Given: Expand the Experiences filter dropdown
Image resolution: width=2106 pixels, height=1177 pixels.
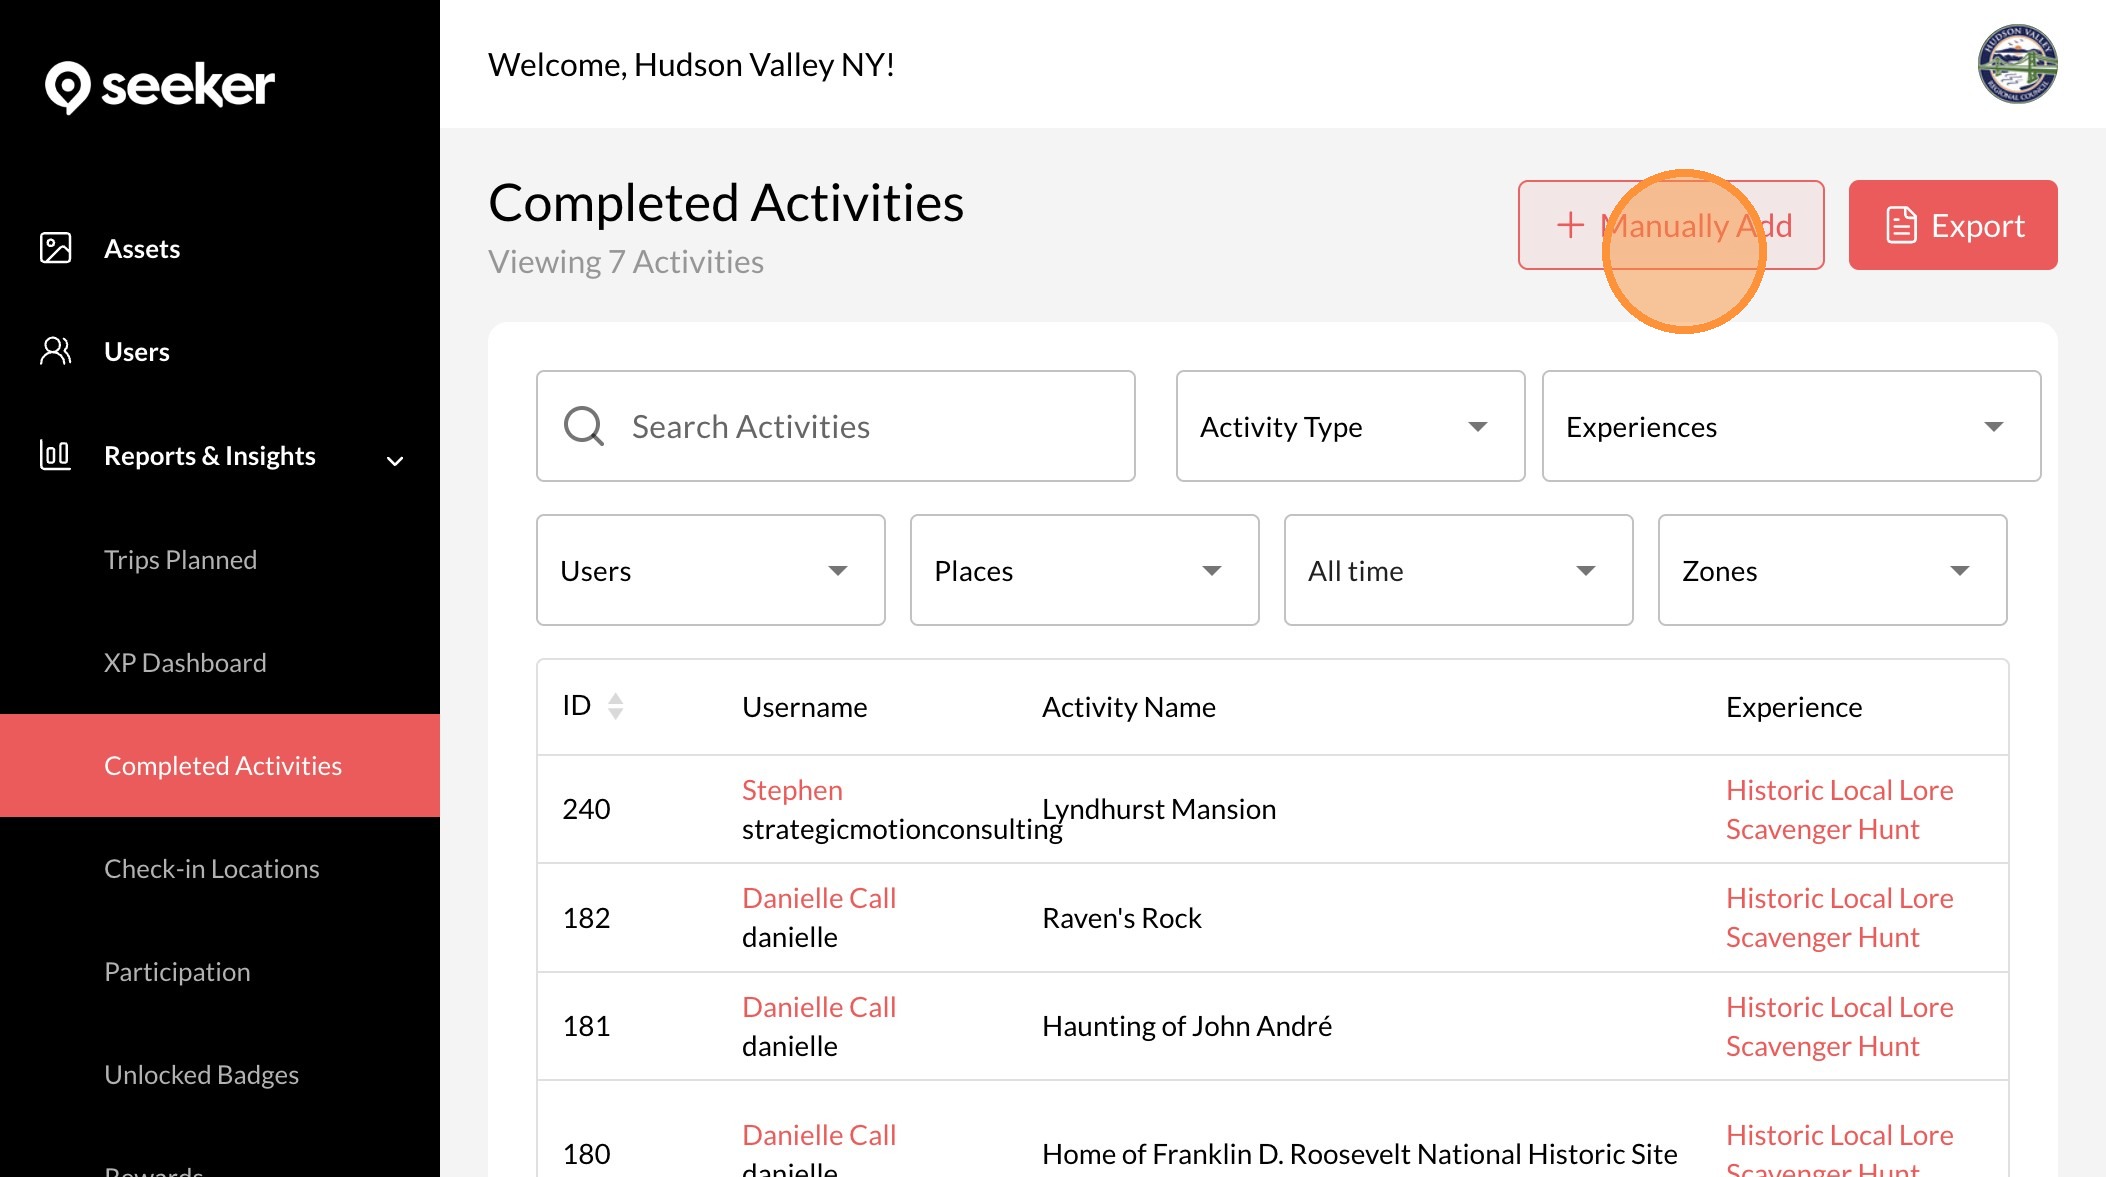Looking at the screenshot, I should (x=1790, y=426).
